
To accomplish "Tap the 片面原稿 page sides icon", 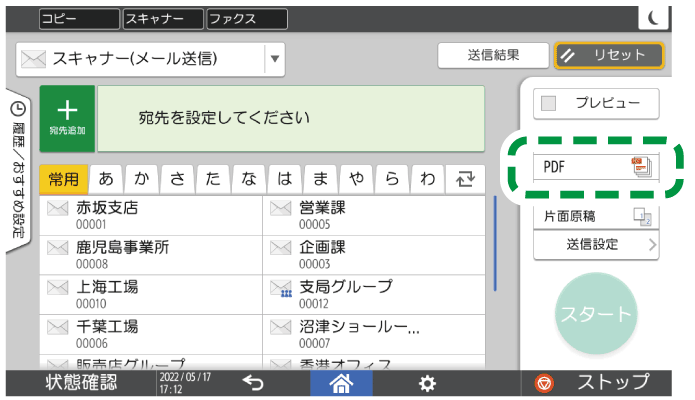I will coord(642,216).
